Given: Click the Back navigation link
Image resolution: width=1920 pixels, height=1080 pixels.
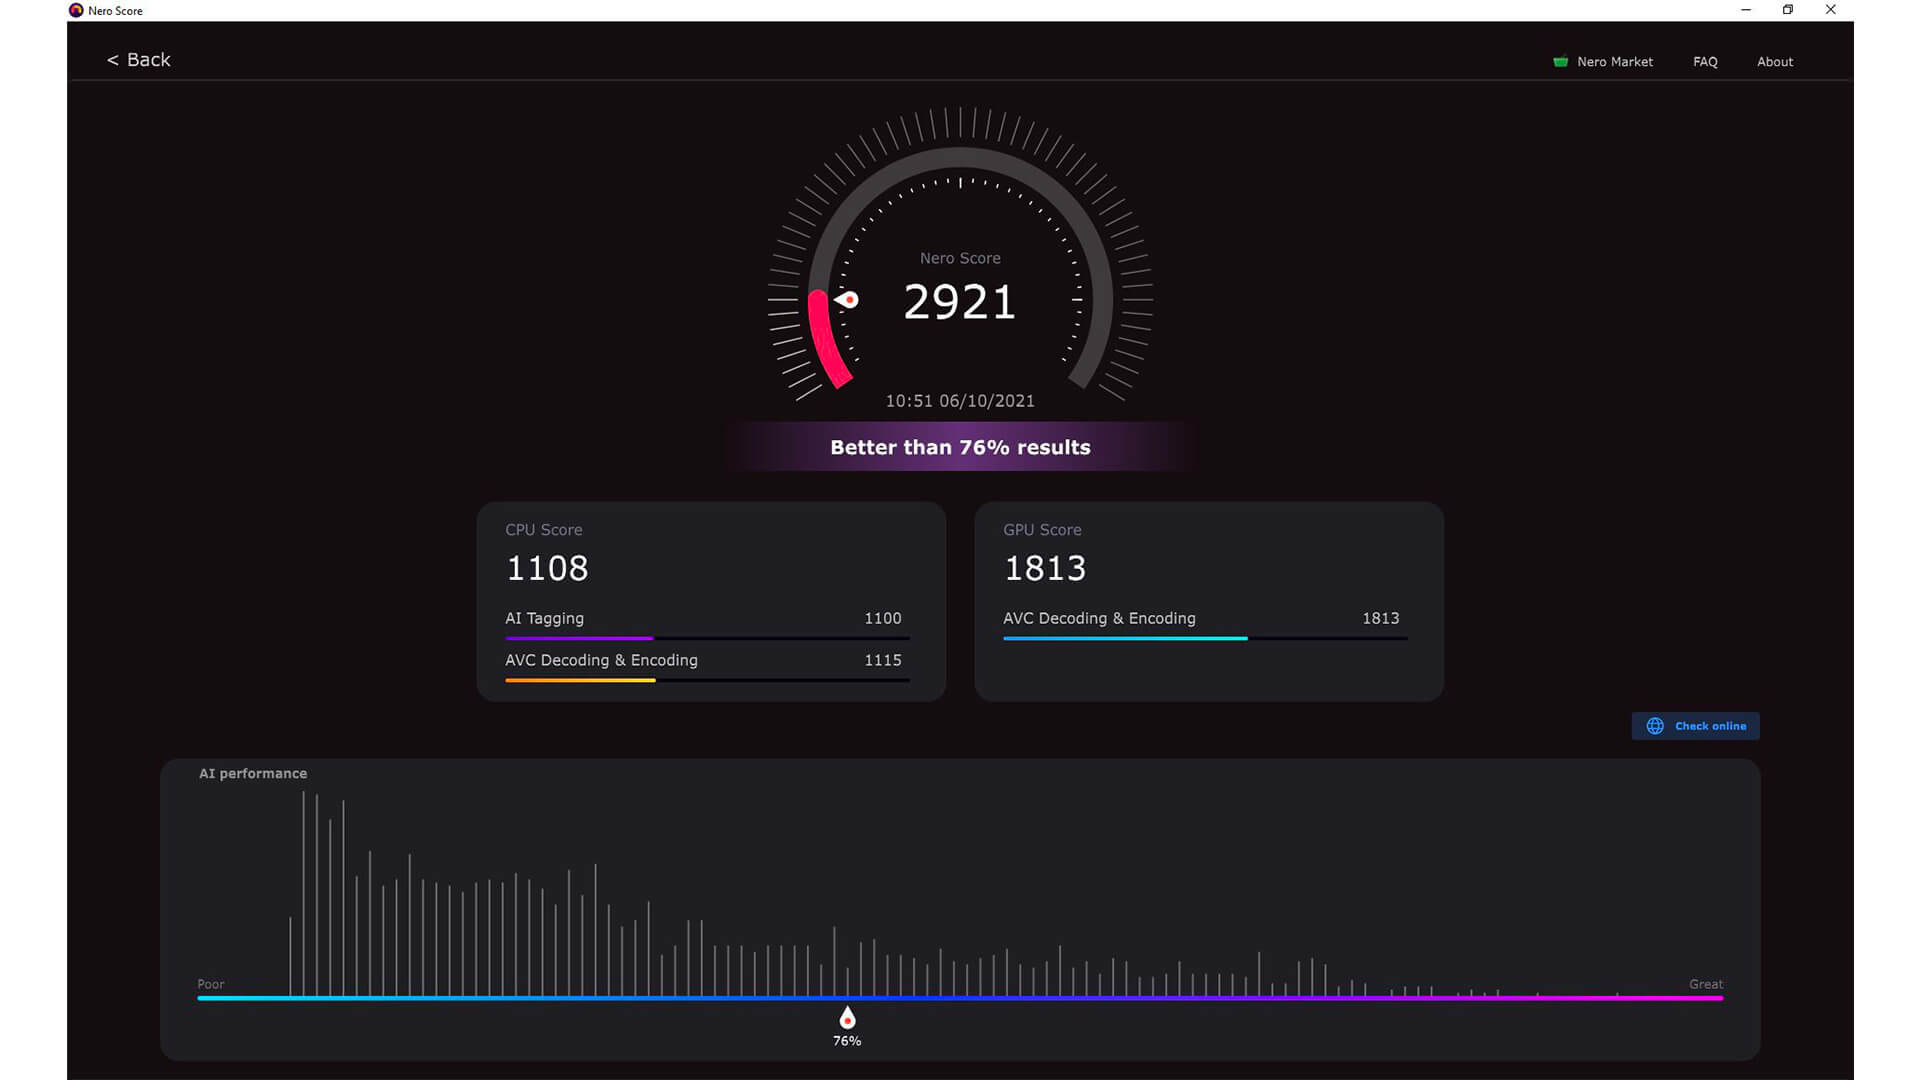Looking at the screenshot, I should pyautogui.click(x=139, y=60).
